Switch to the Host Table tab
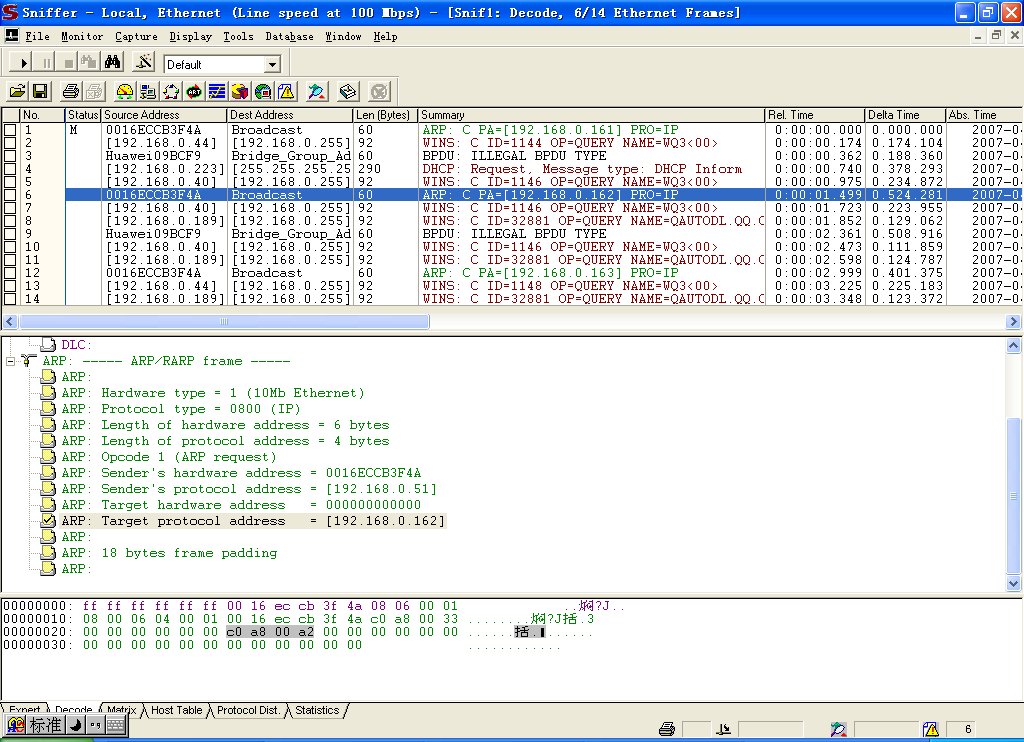 [176, 710]
